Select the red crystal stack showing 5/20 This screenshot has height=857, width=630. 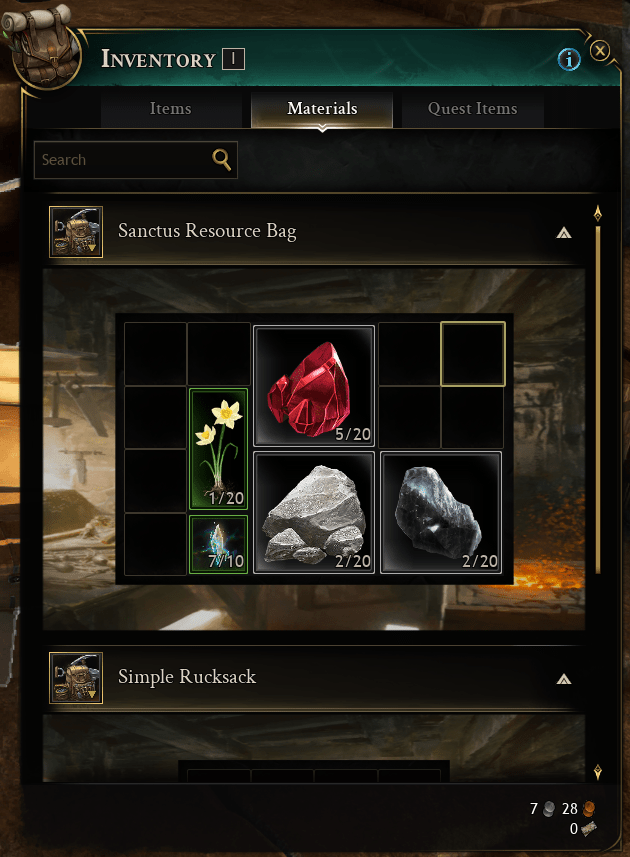pos(314,385)
